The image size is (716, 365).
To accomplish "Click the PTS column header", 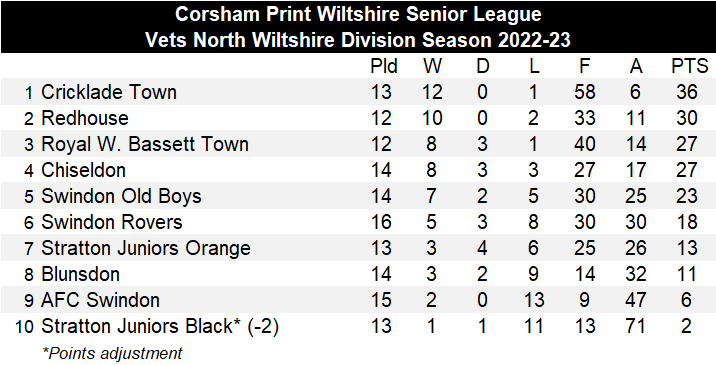I will (x=690, y=67).
